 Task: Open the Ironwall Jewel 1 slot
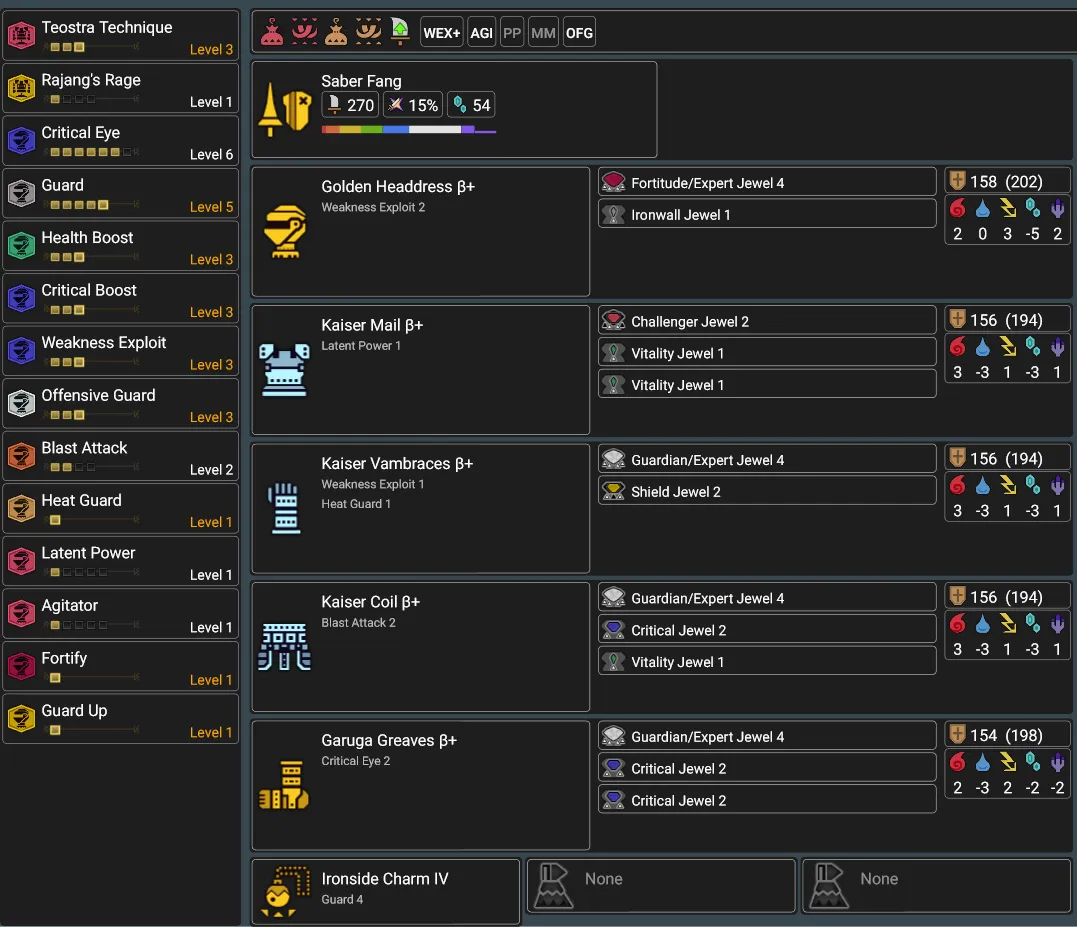[767, 214]
